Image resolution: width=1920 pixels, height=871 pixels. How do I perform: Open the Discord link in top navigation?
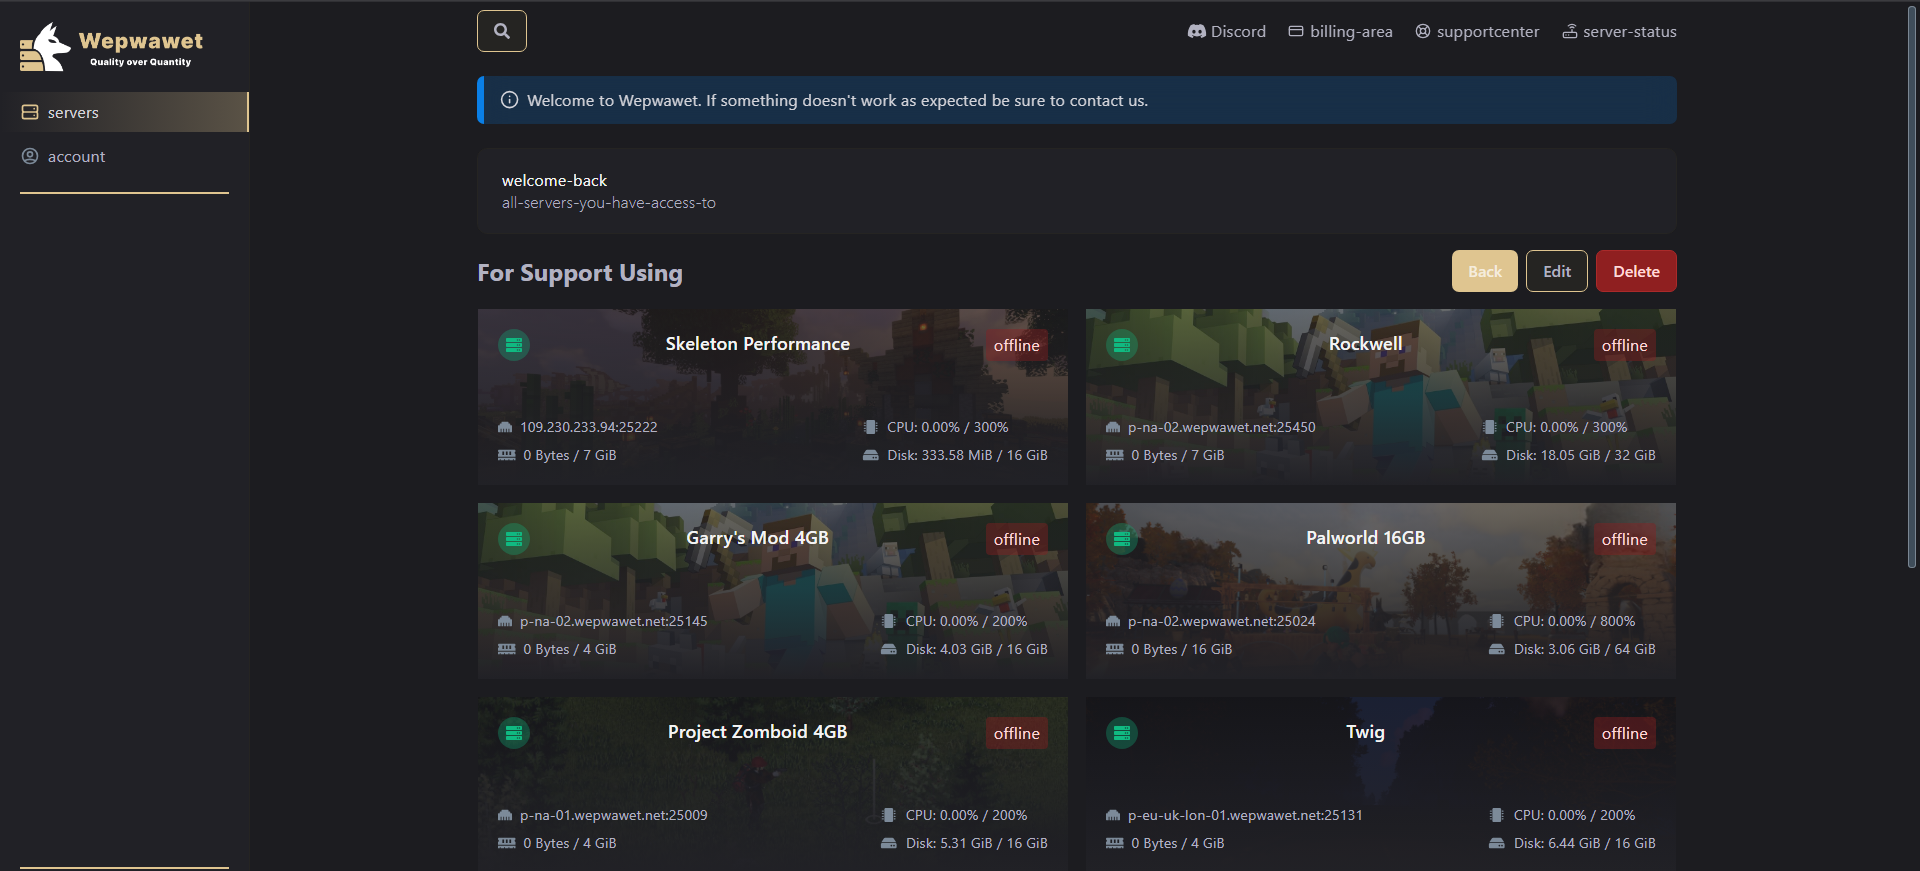coord(1226,31)
